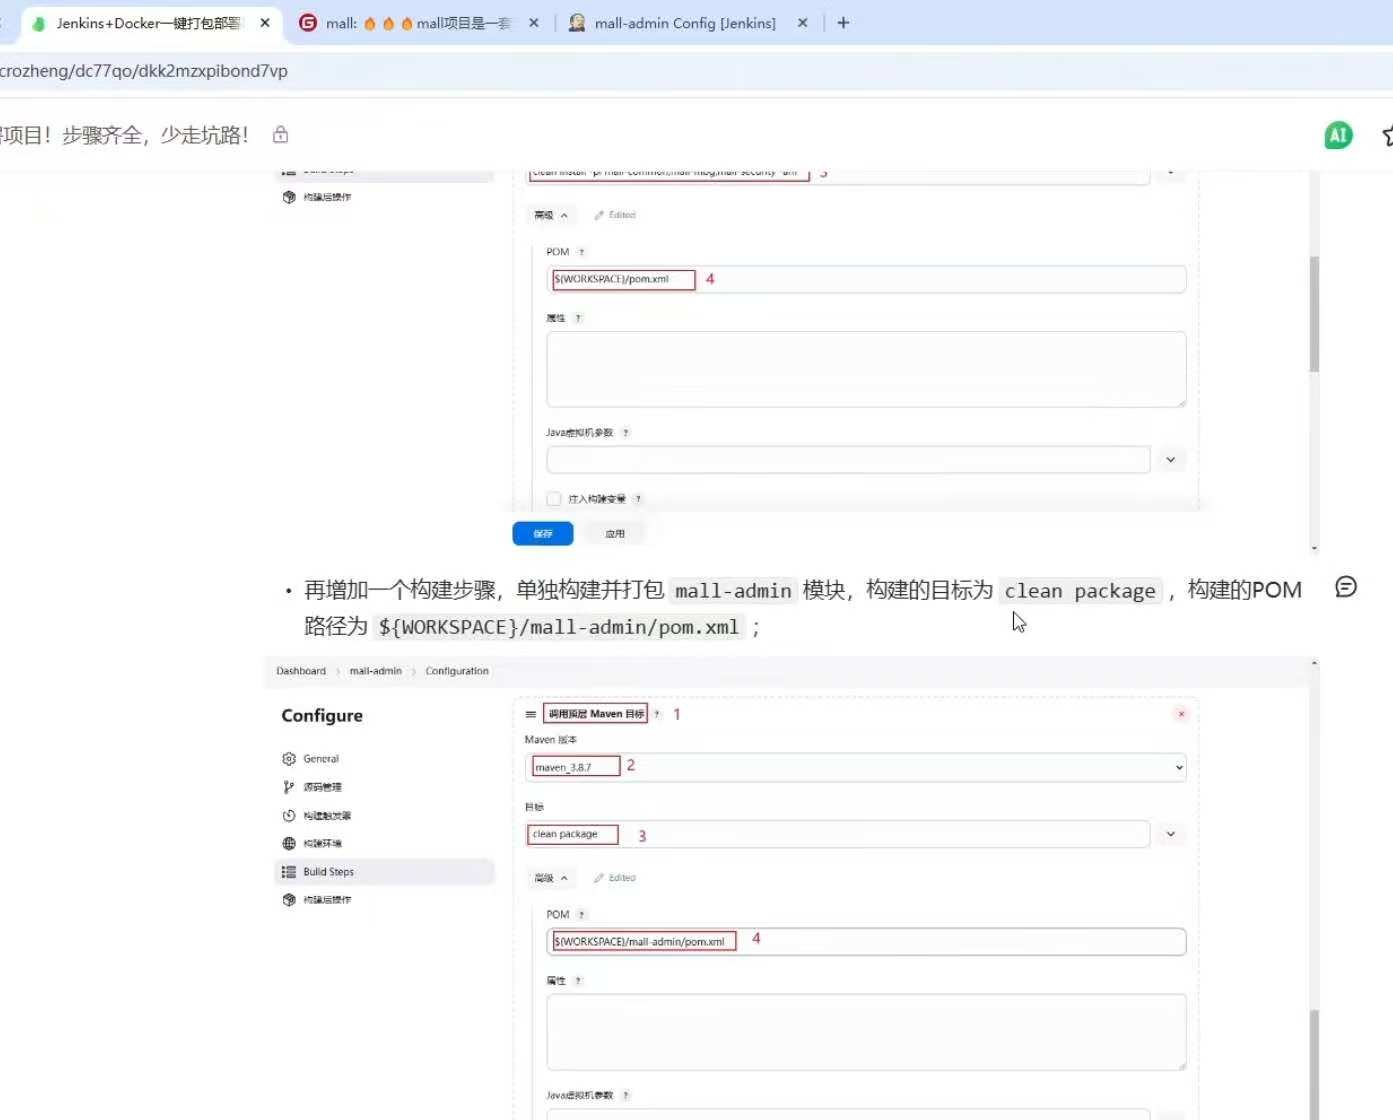The image size is (1393, 1120).
Task: Click POM help icon in first Jenkins screenshot
Action: click(581, 252)
